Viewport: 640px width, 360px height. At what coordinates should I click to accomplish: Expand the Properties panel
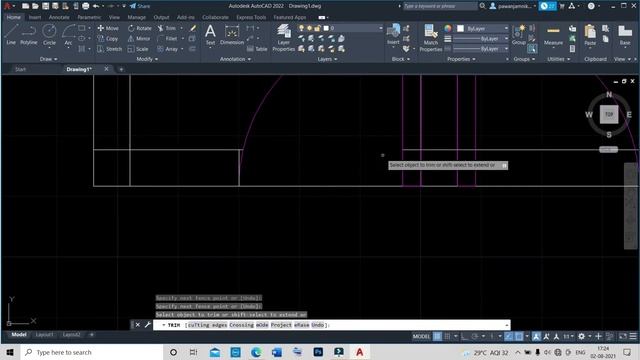tap(461, 59)
